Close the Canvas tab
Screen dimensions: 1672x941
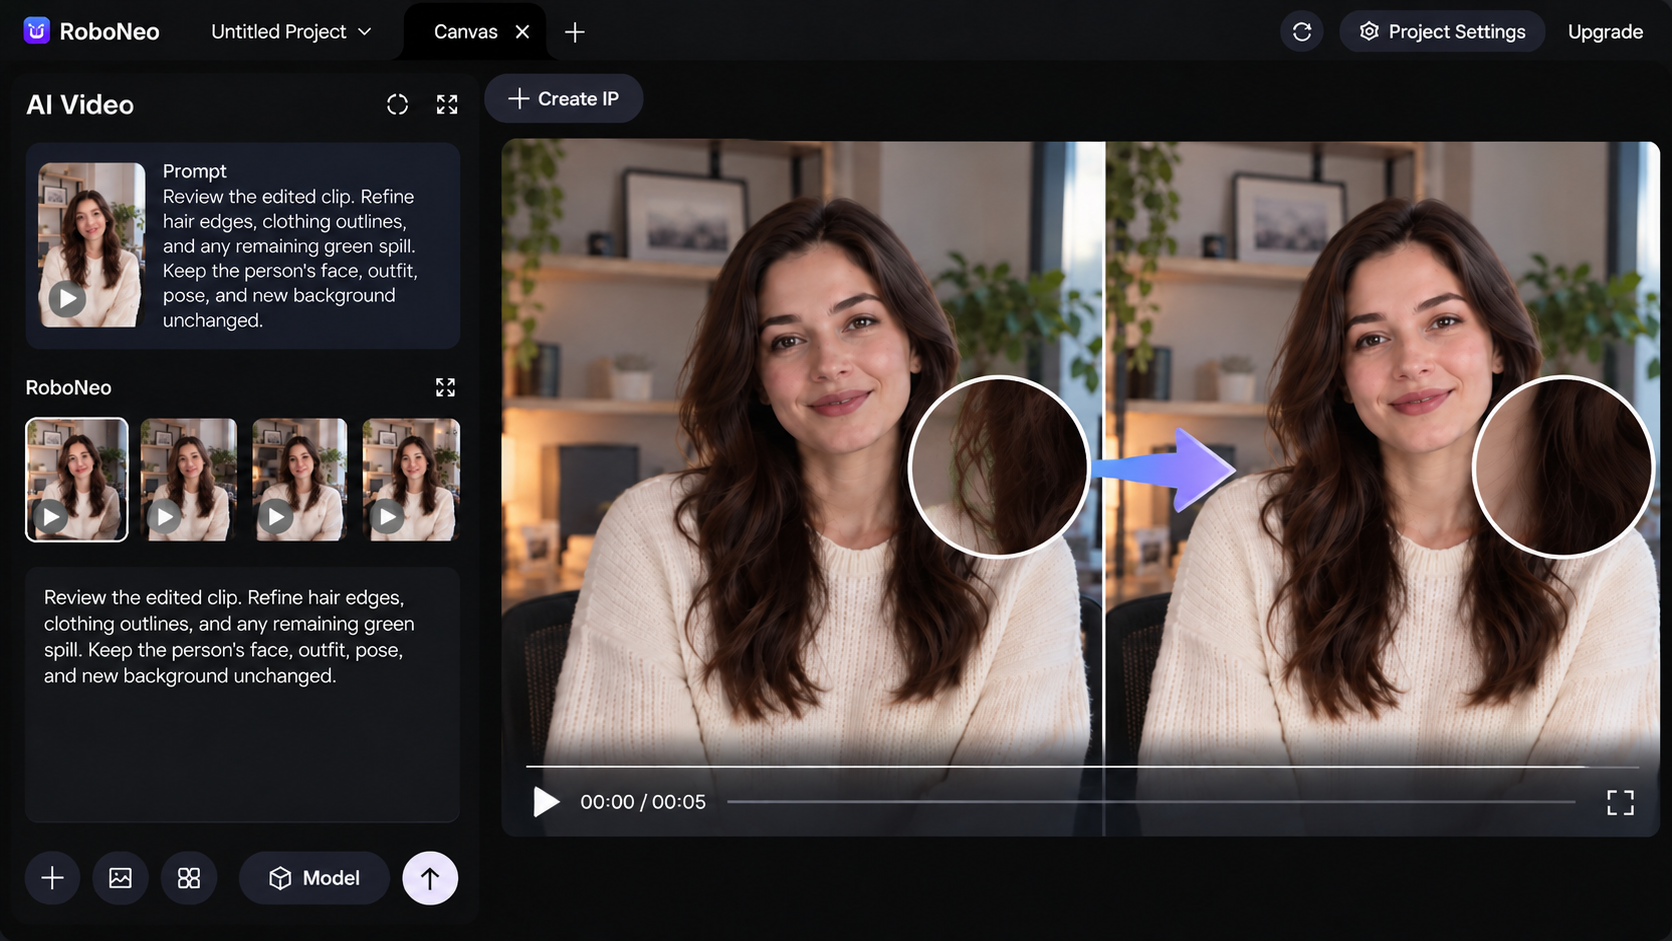(x=522, y=32)
